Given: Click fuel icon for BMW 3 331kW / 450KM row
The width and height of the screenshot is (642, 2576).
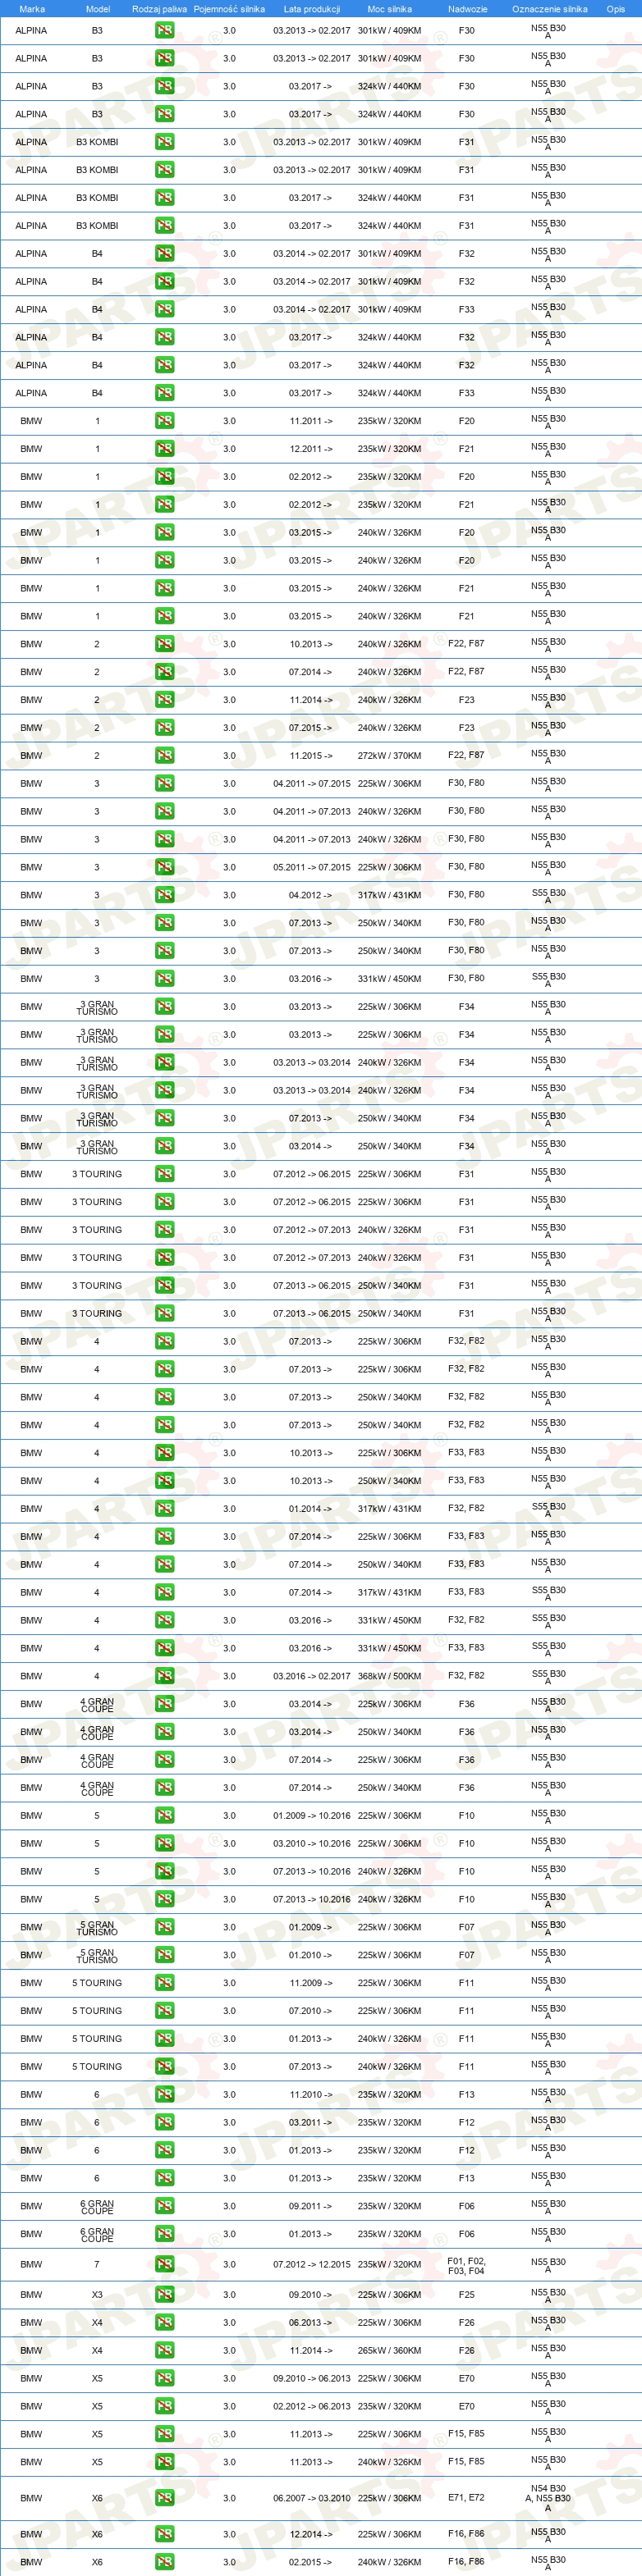Looking at the screenshot, I should (x=165, y=979).
